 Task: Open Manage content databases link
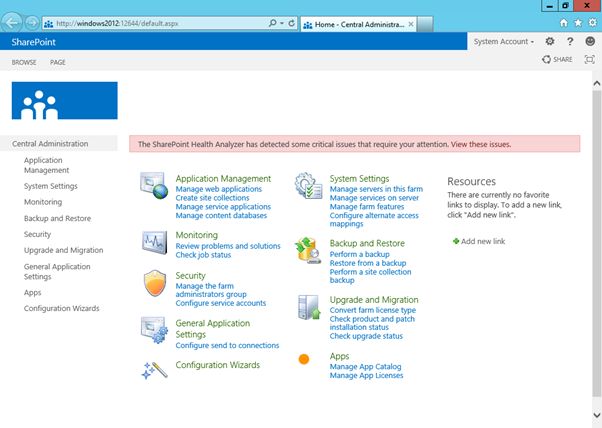(x=221, y=215)
